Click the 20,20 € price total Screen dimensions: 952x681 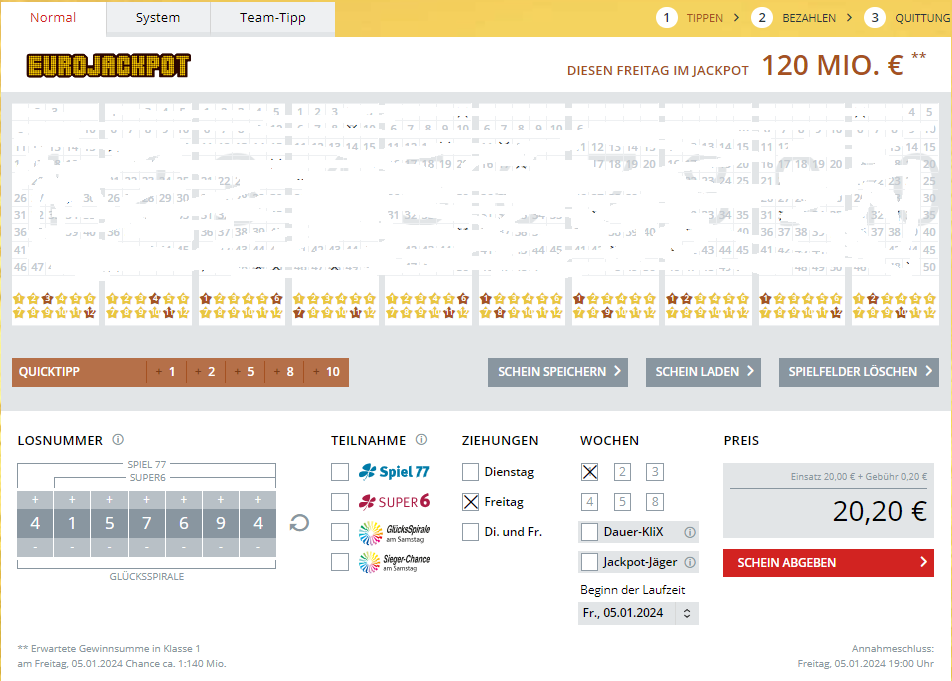tap(879, 511)
